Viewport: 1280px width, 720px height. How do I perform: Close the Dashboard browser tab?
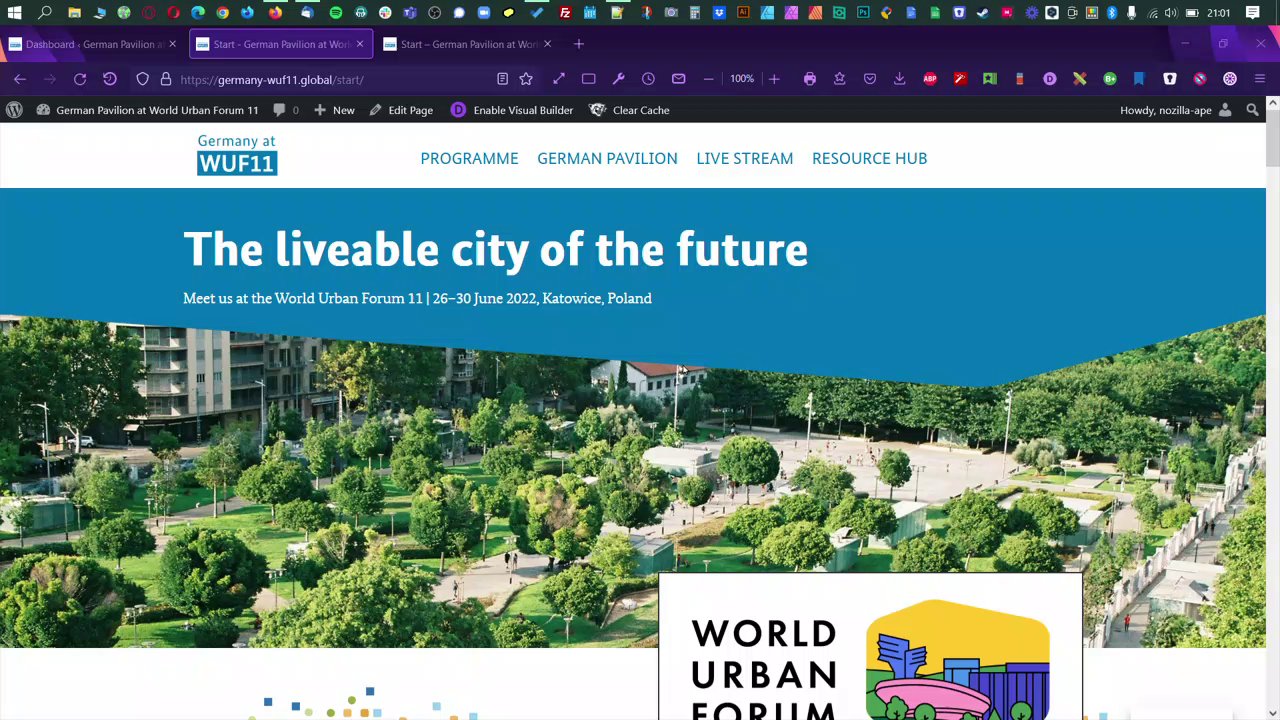click(x=172, y=44)
